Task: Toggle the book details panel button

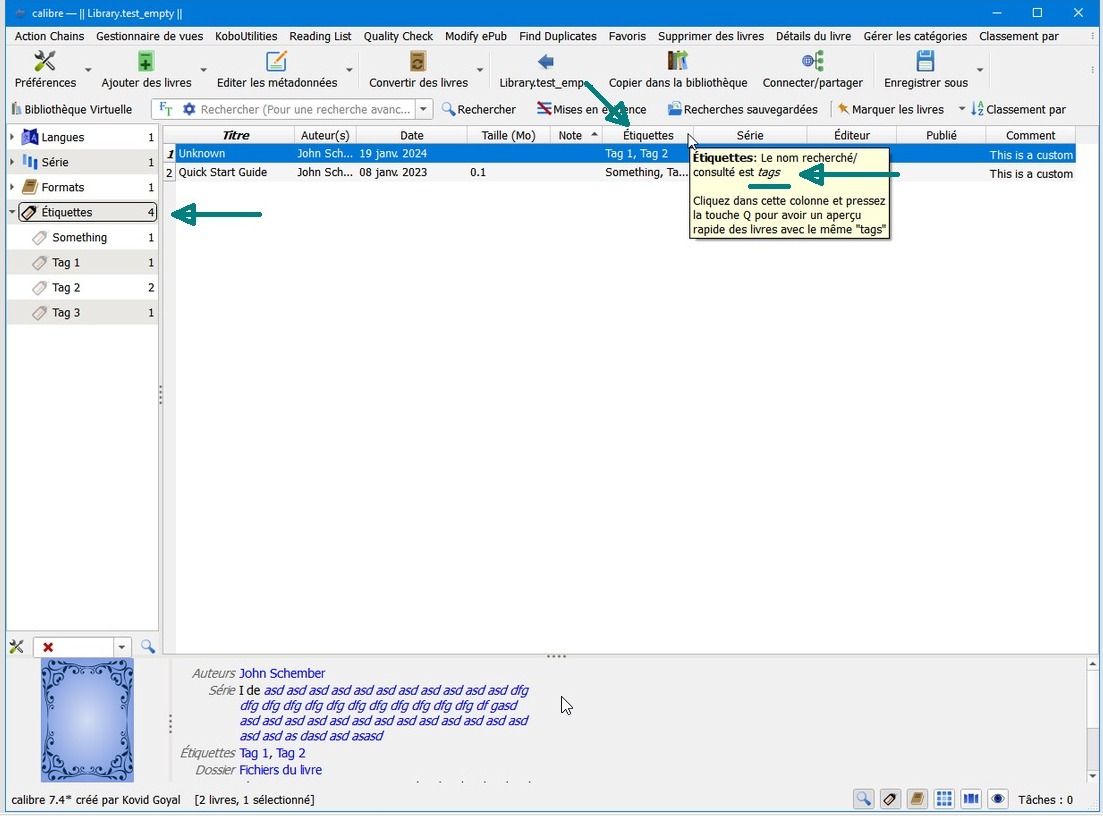Action: pyautogui.click(x=917, y=799)
